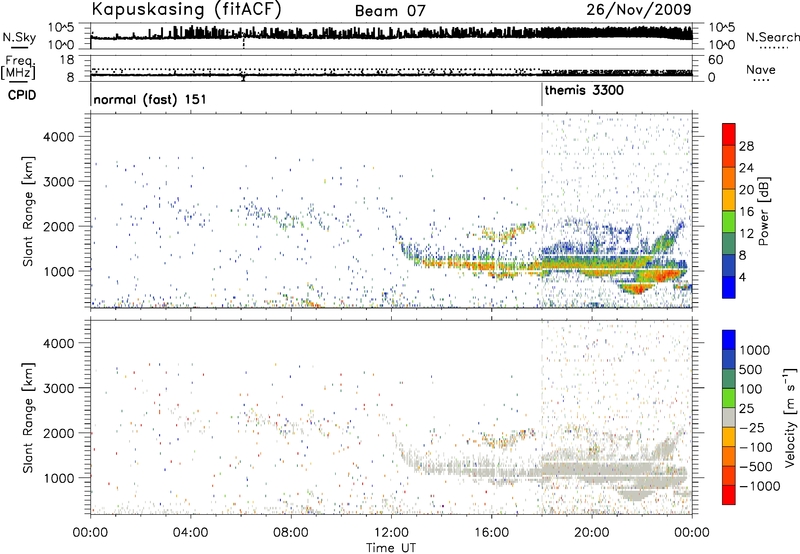Click the "Nave" legend label
The image size is (800, 554).
tap(760, 70)
